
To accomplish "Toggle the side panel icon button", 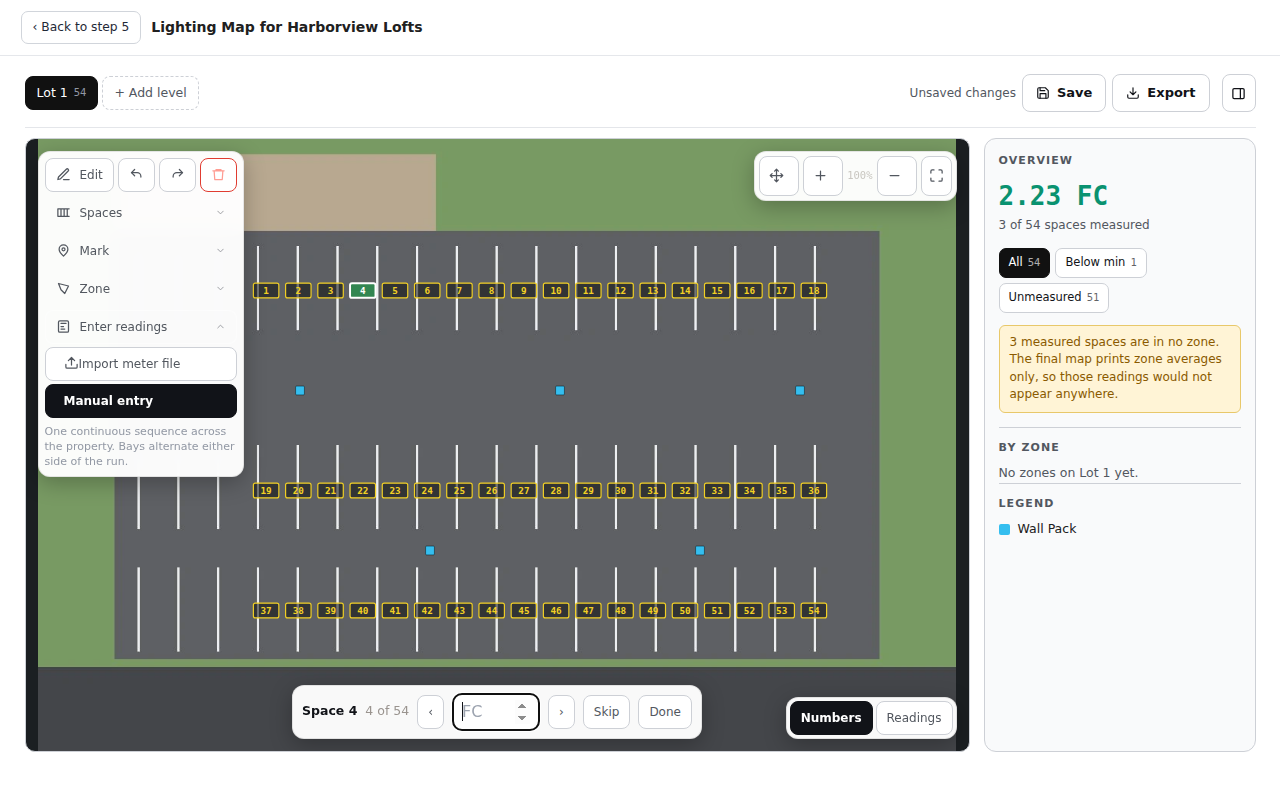I will 1238,93.
